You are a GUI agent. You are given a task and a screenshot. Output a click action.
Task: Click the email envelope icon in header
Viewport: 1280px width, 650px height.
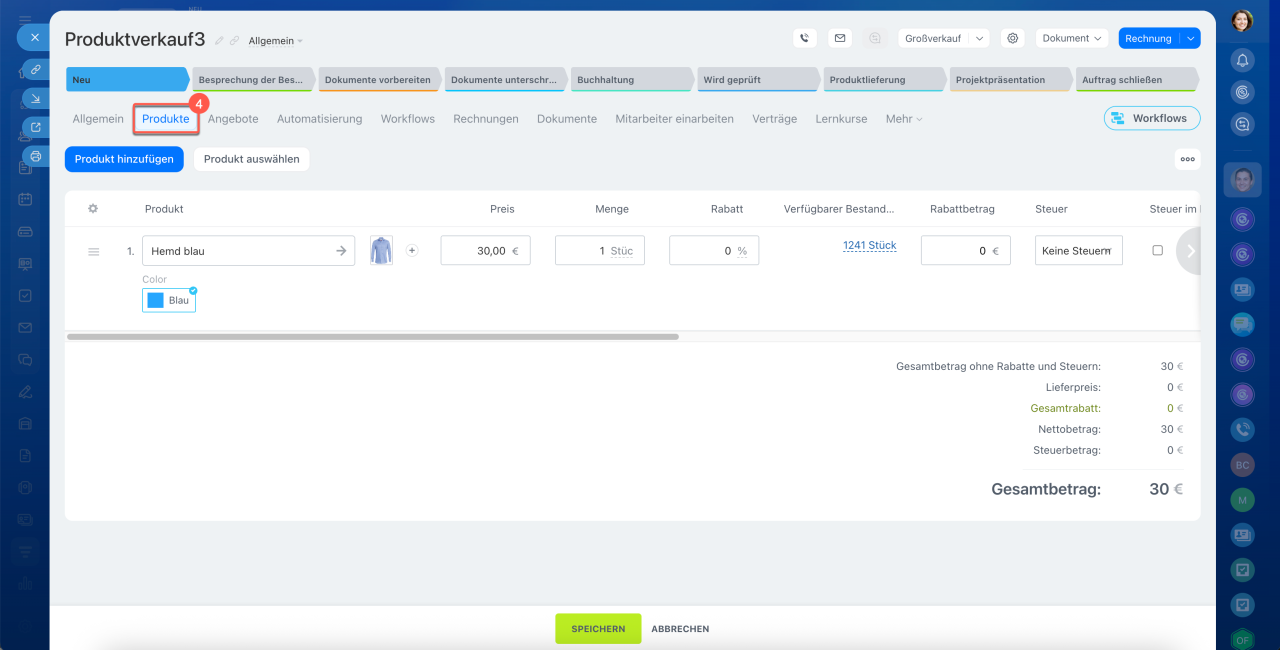(840, 38)
